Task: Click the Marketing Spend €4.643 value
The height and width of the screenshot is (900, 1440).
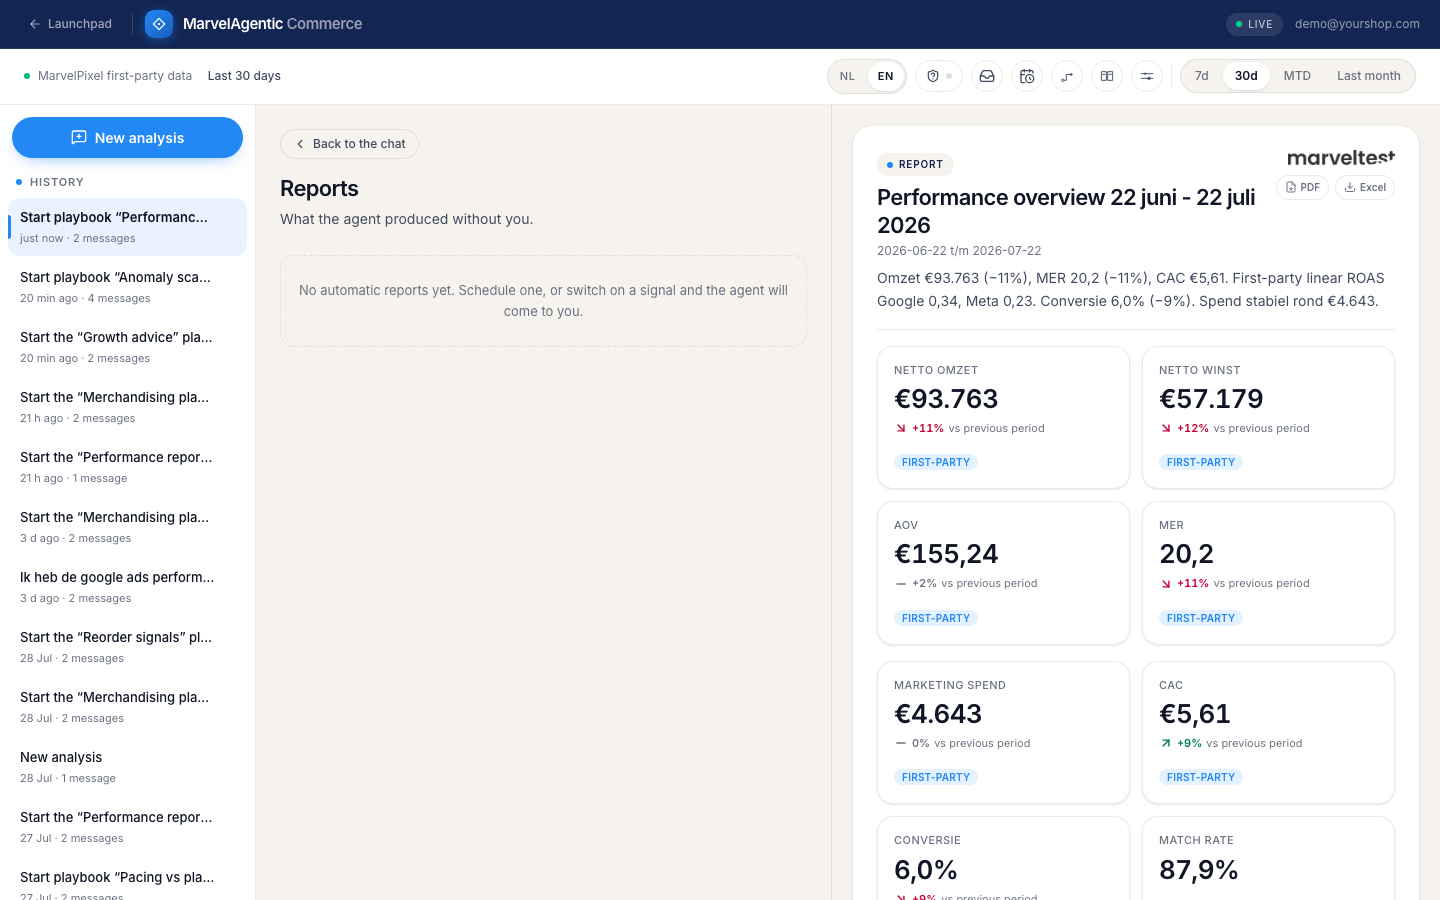Action: click(x=938, y=714)
